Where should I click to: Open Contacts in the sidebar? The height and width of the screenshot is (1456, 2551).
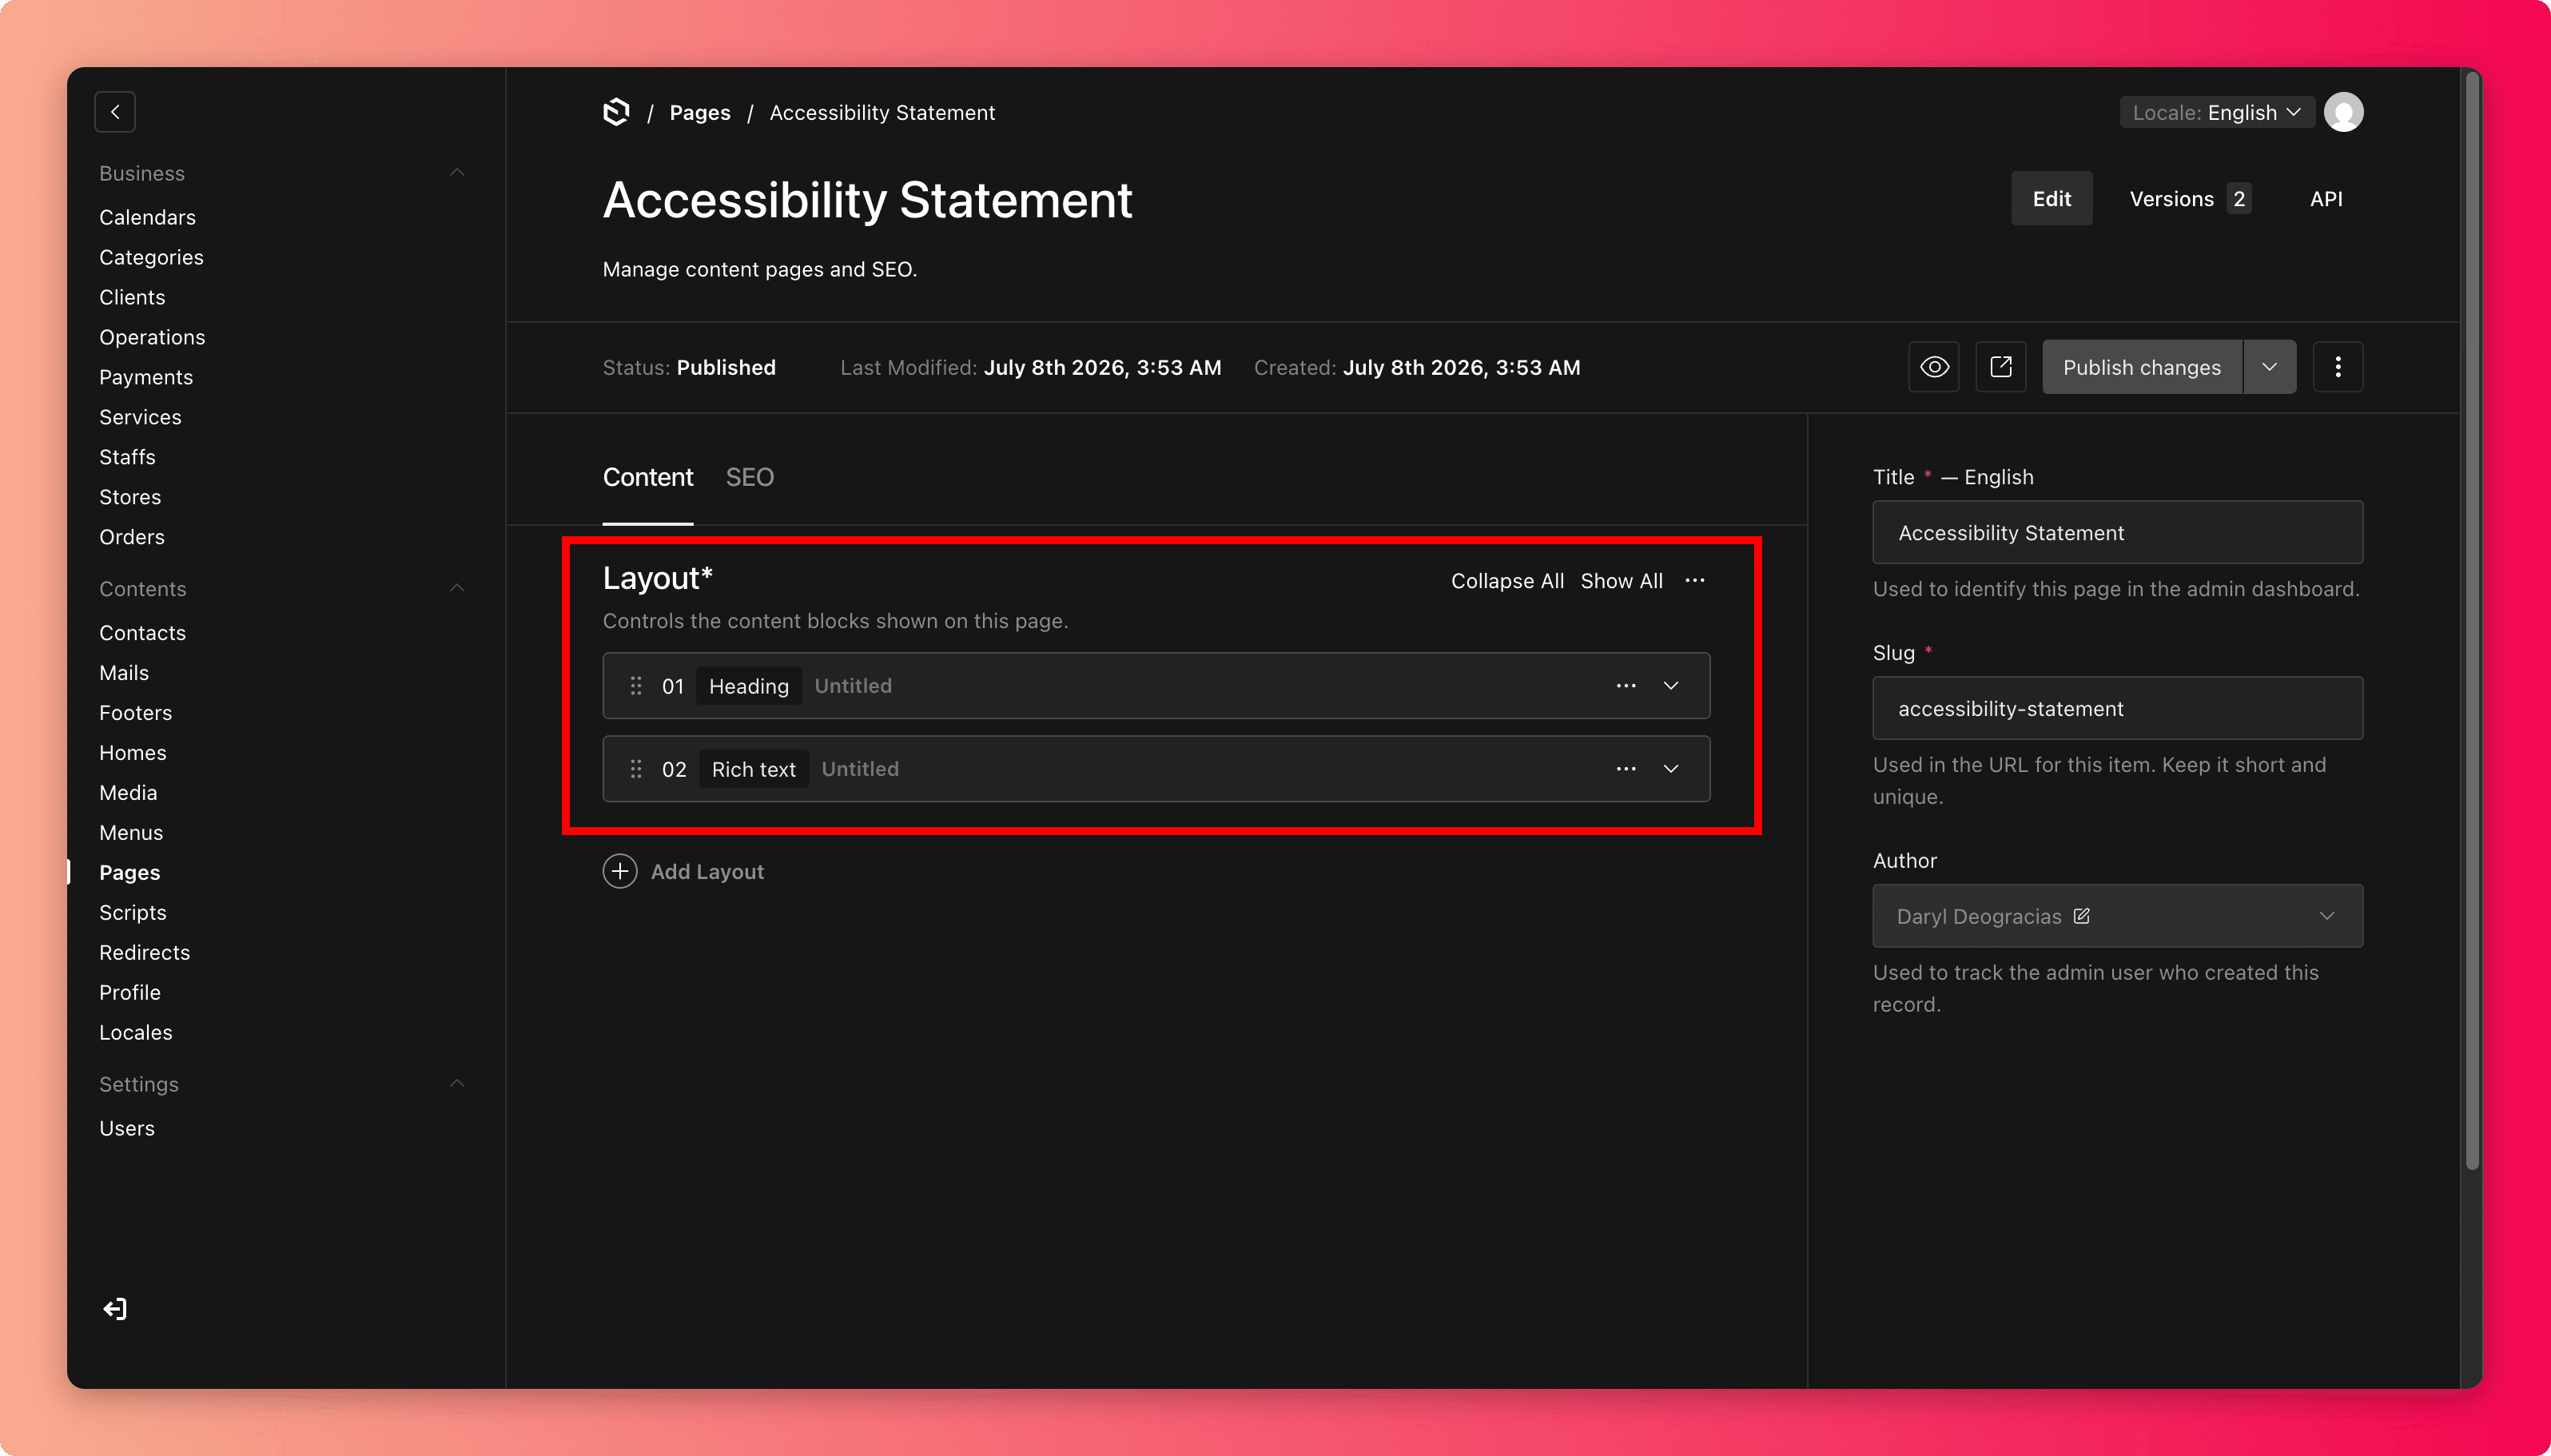coord(142,633)
